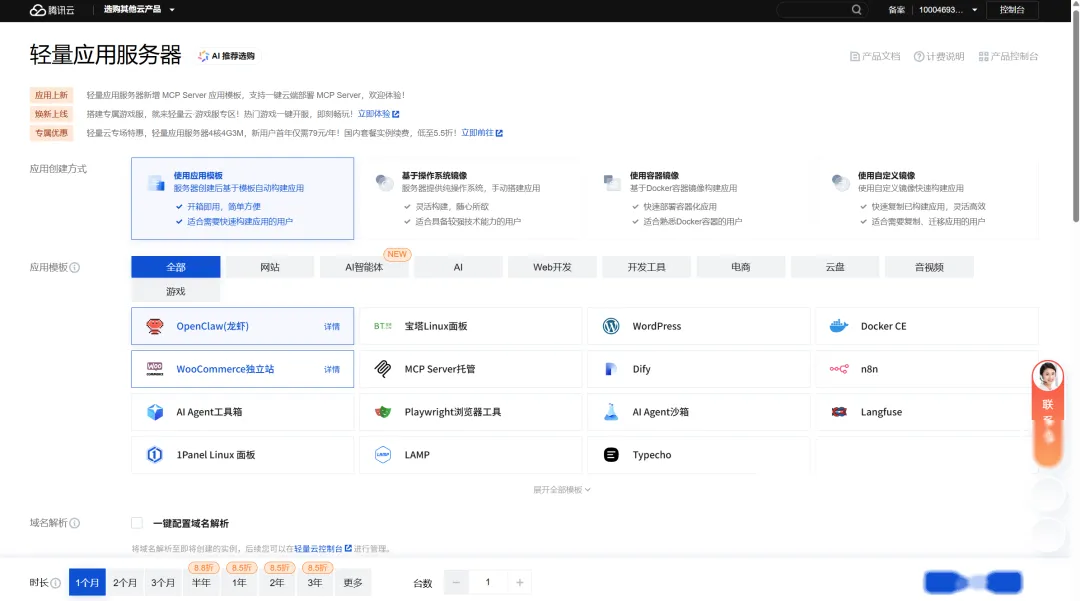The width and height of the screenshot is (1080, 601).
Task: Increase server count with plus button
Action: pyautogui.click(x=519, y=582)
